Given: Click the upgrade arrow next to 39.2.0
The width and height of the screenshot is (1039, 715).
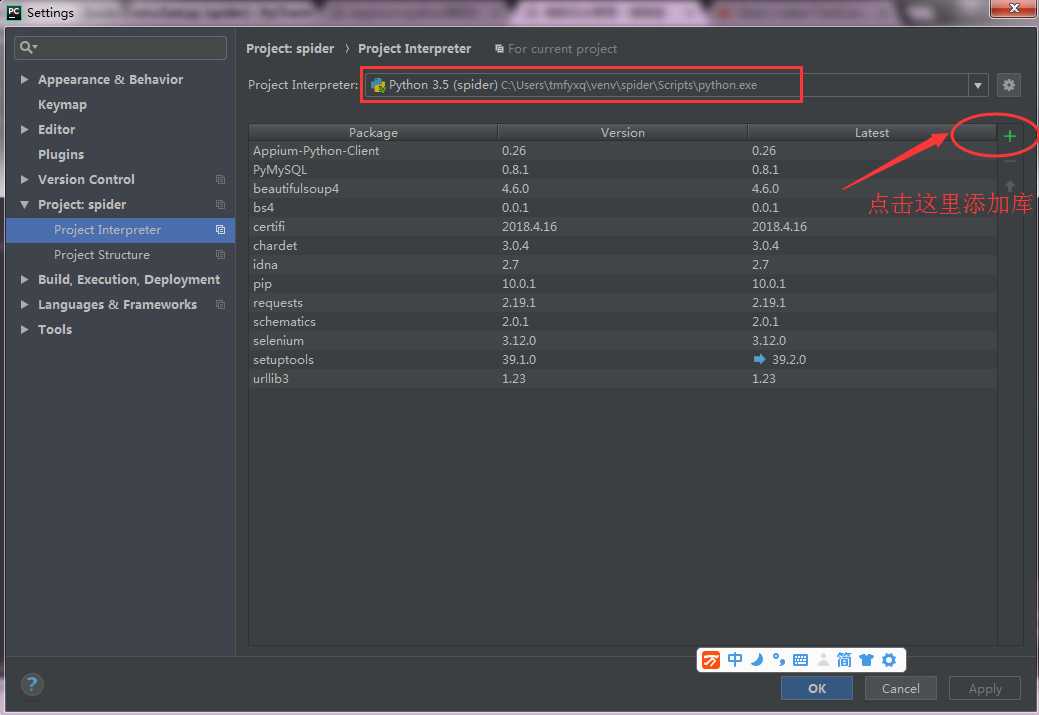Looking at the screenshot, I should (x=759, y=359).
